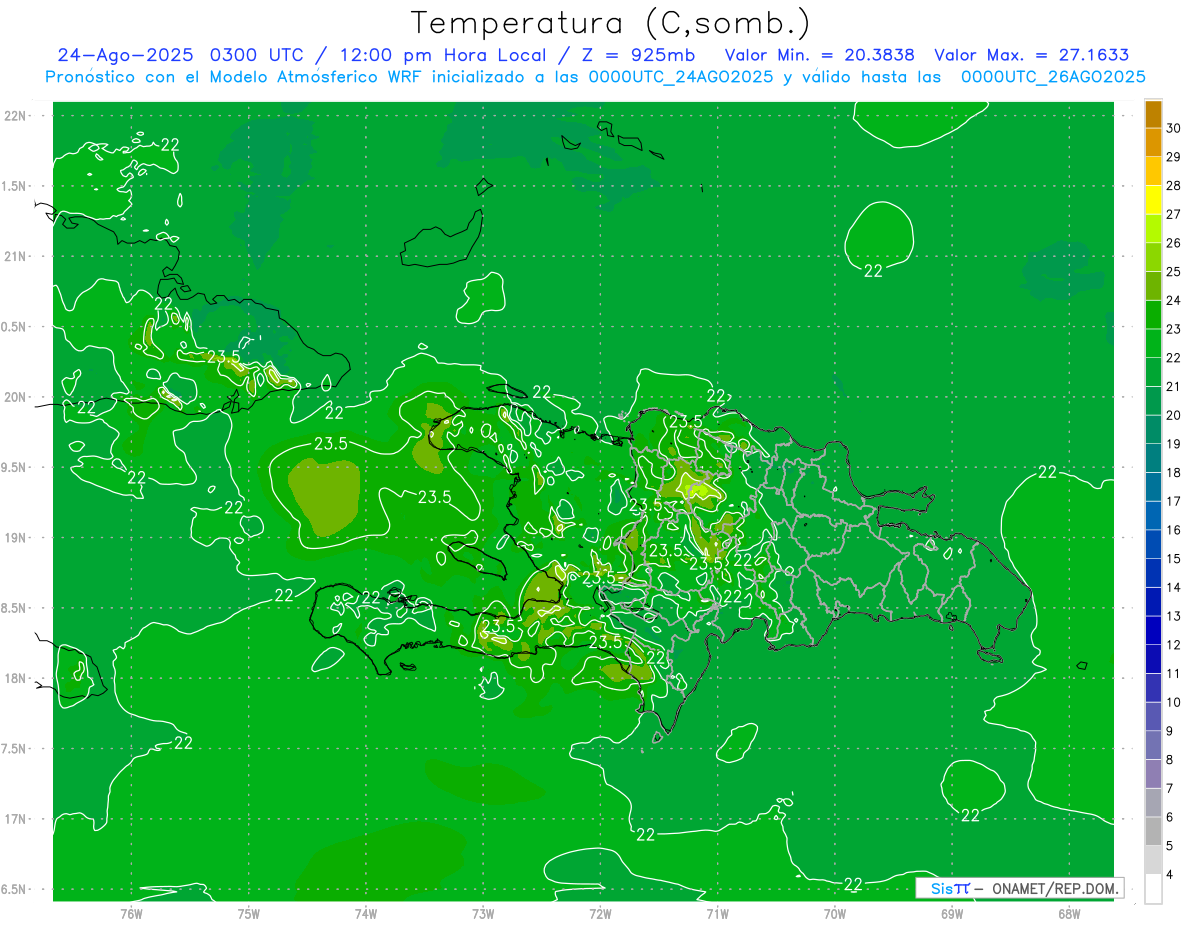Click the colorbar scale label "24"
The image size is (1200, 927).
[x=1174, y=300]
